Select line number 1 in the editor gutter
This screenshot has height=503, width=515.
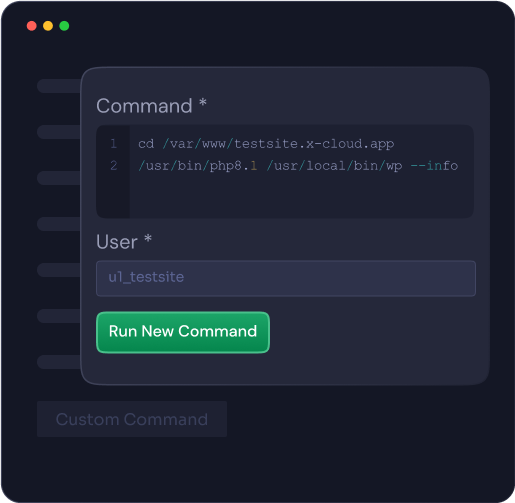tap(113, 144)
